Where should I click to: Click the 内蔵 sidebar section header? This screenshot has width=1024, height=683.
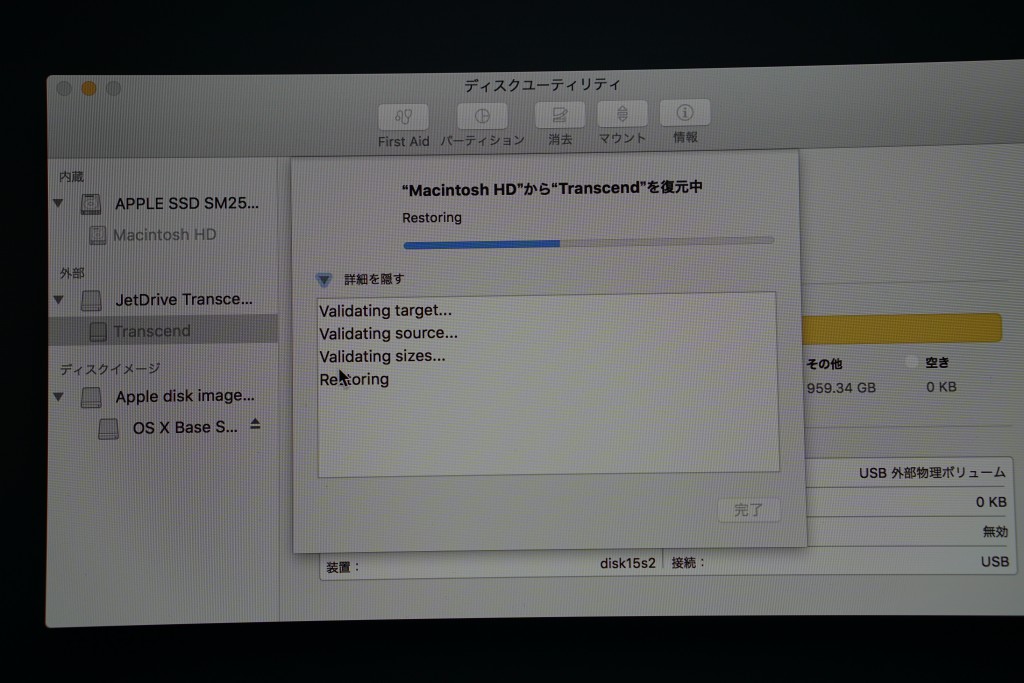point(71,176)
